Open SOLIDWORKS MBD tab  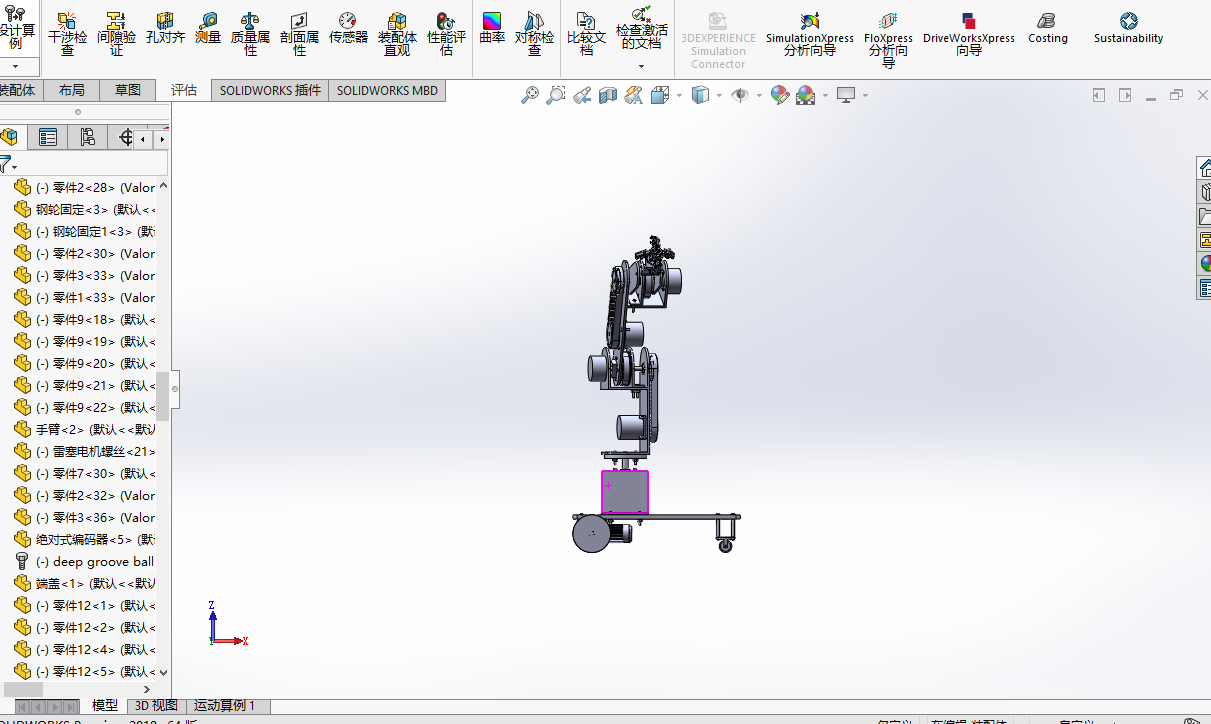(x=387, y=90)
